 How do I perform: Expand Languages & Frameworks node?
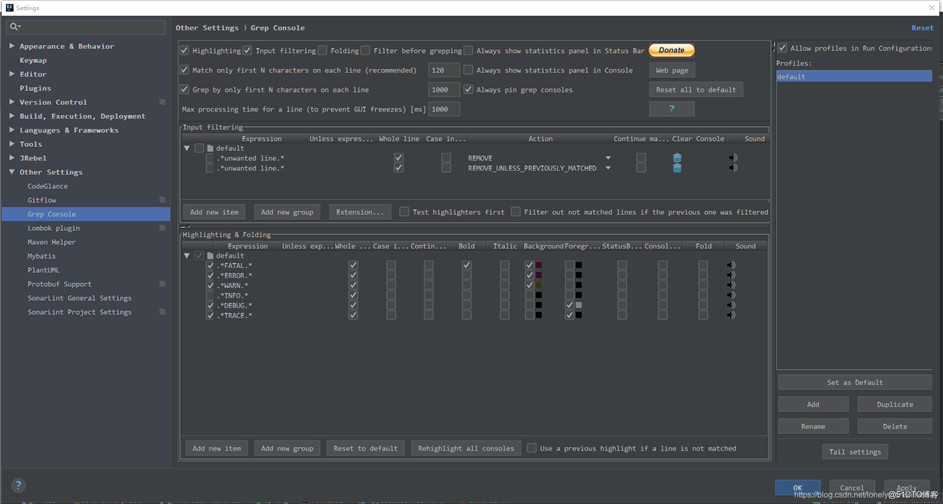click(x=11, y=130)
